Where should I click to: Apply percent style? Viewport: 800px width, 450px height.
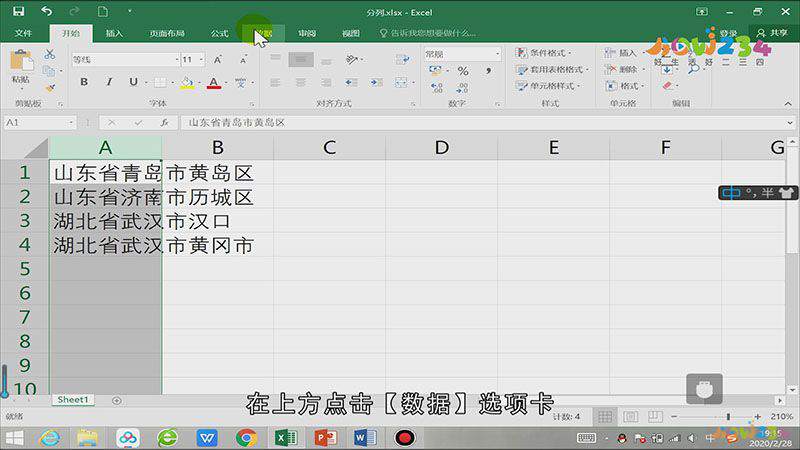(463, 71)
